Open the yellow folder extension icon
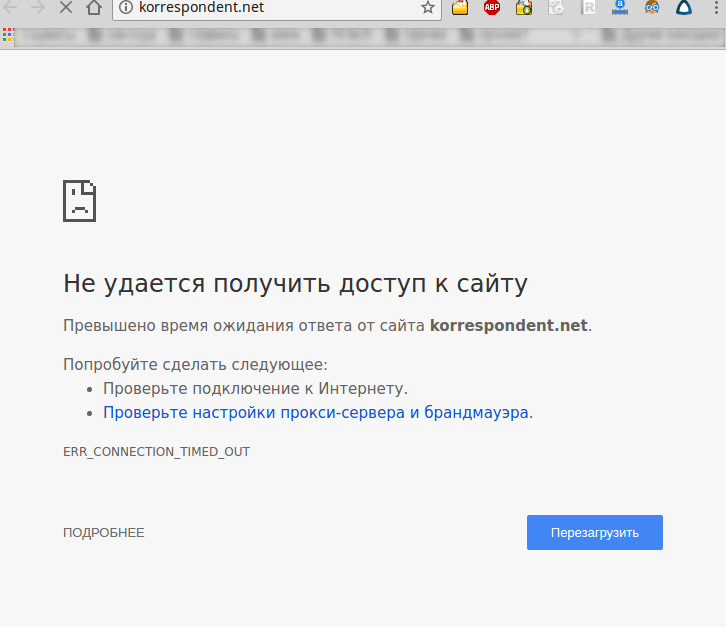Screen dimensions: 726x627 (460, 7)
